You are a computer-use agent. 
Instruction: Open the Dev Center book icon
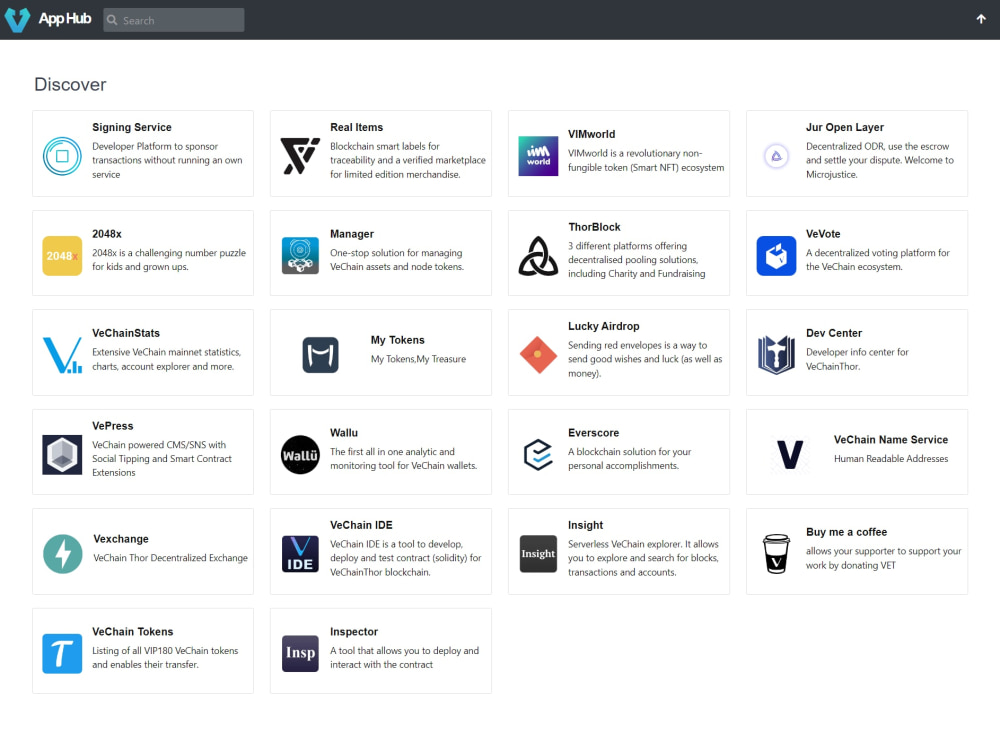776,355
